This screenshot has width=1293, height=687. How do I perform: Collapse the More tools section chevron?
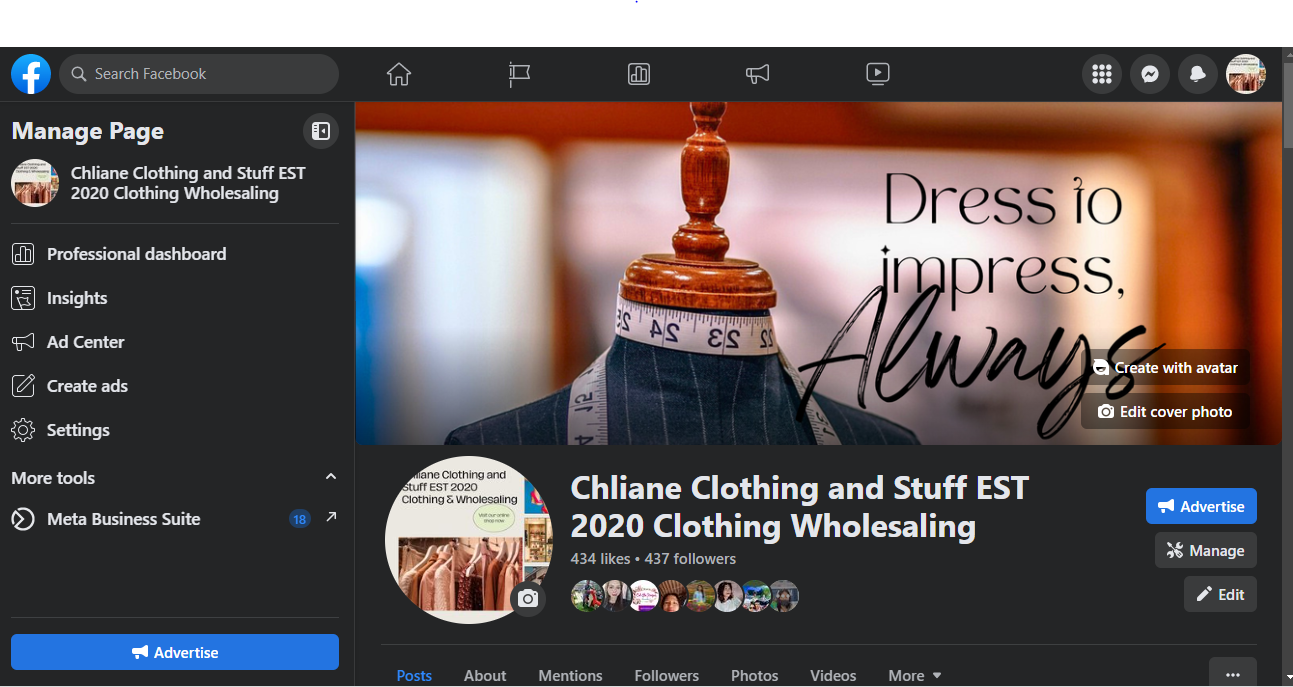pos(331,477)
